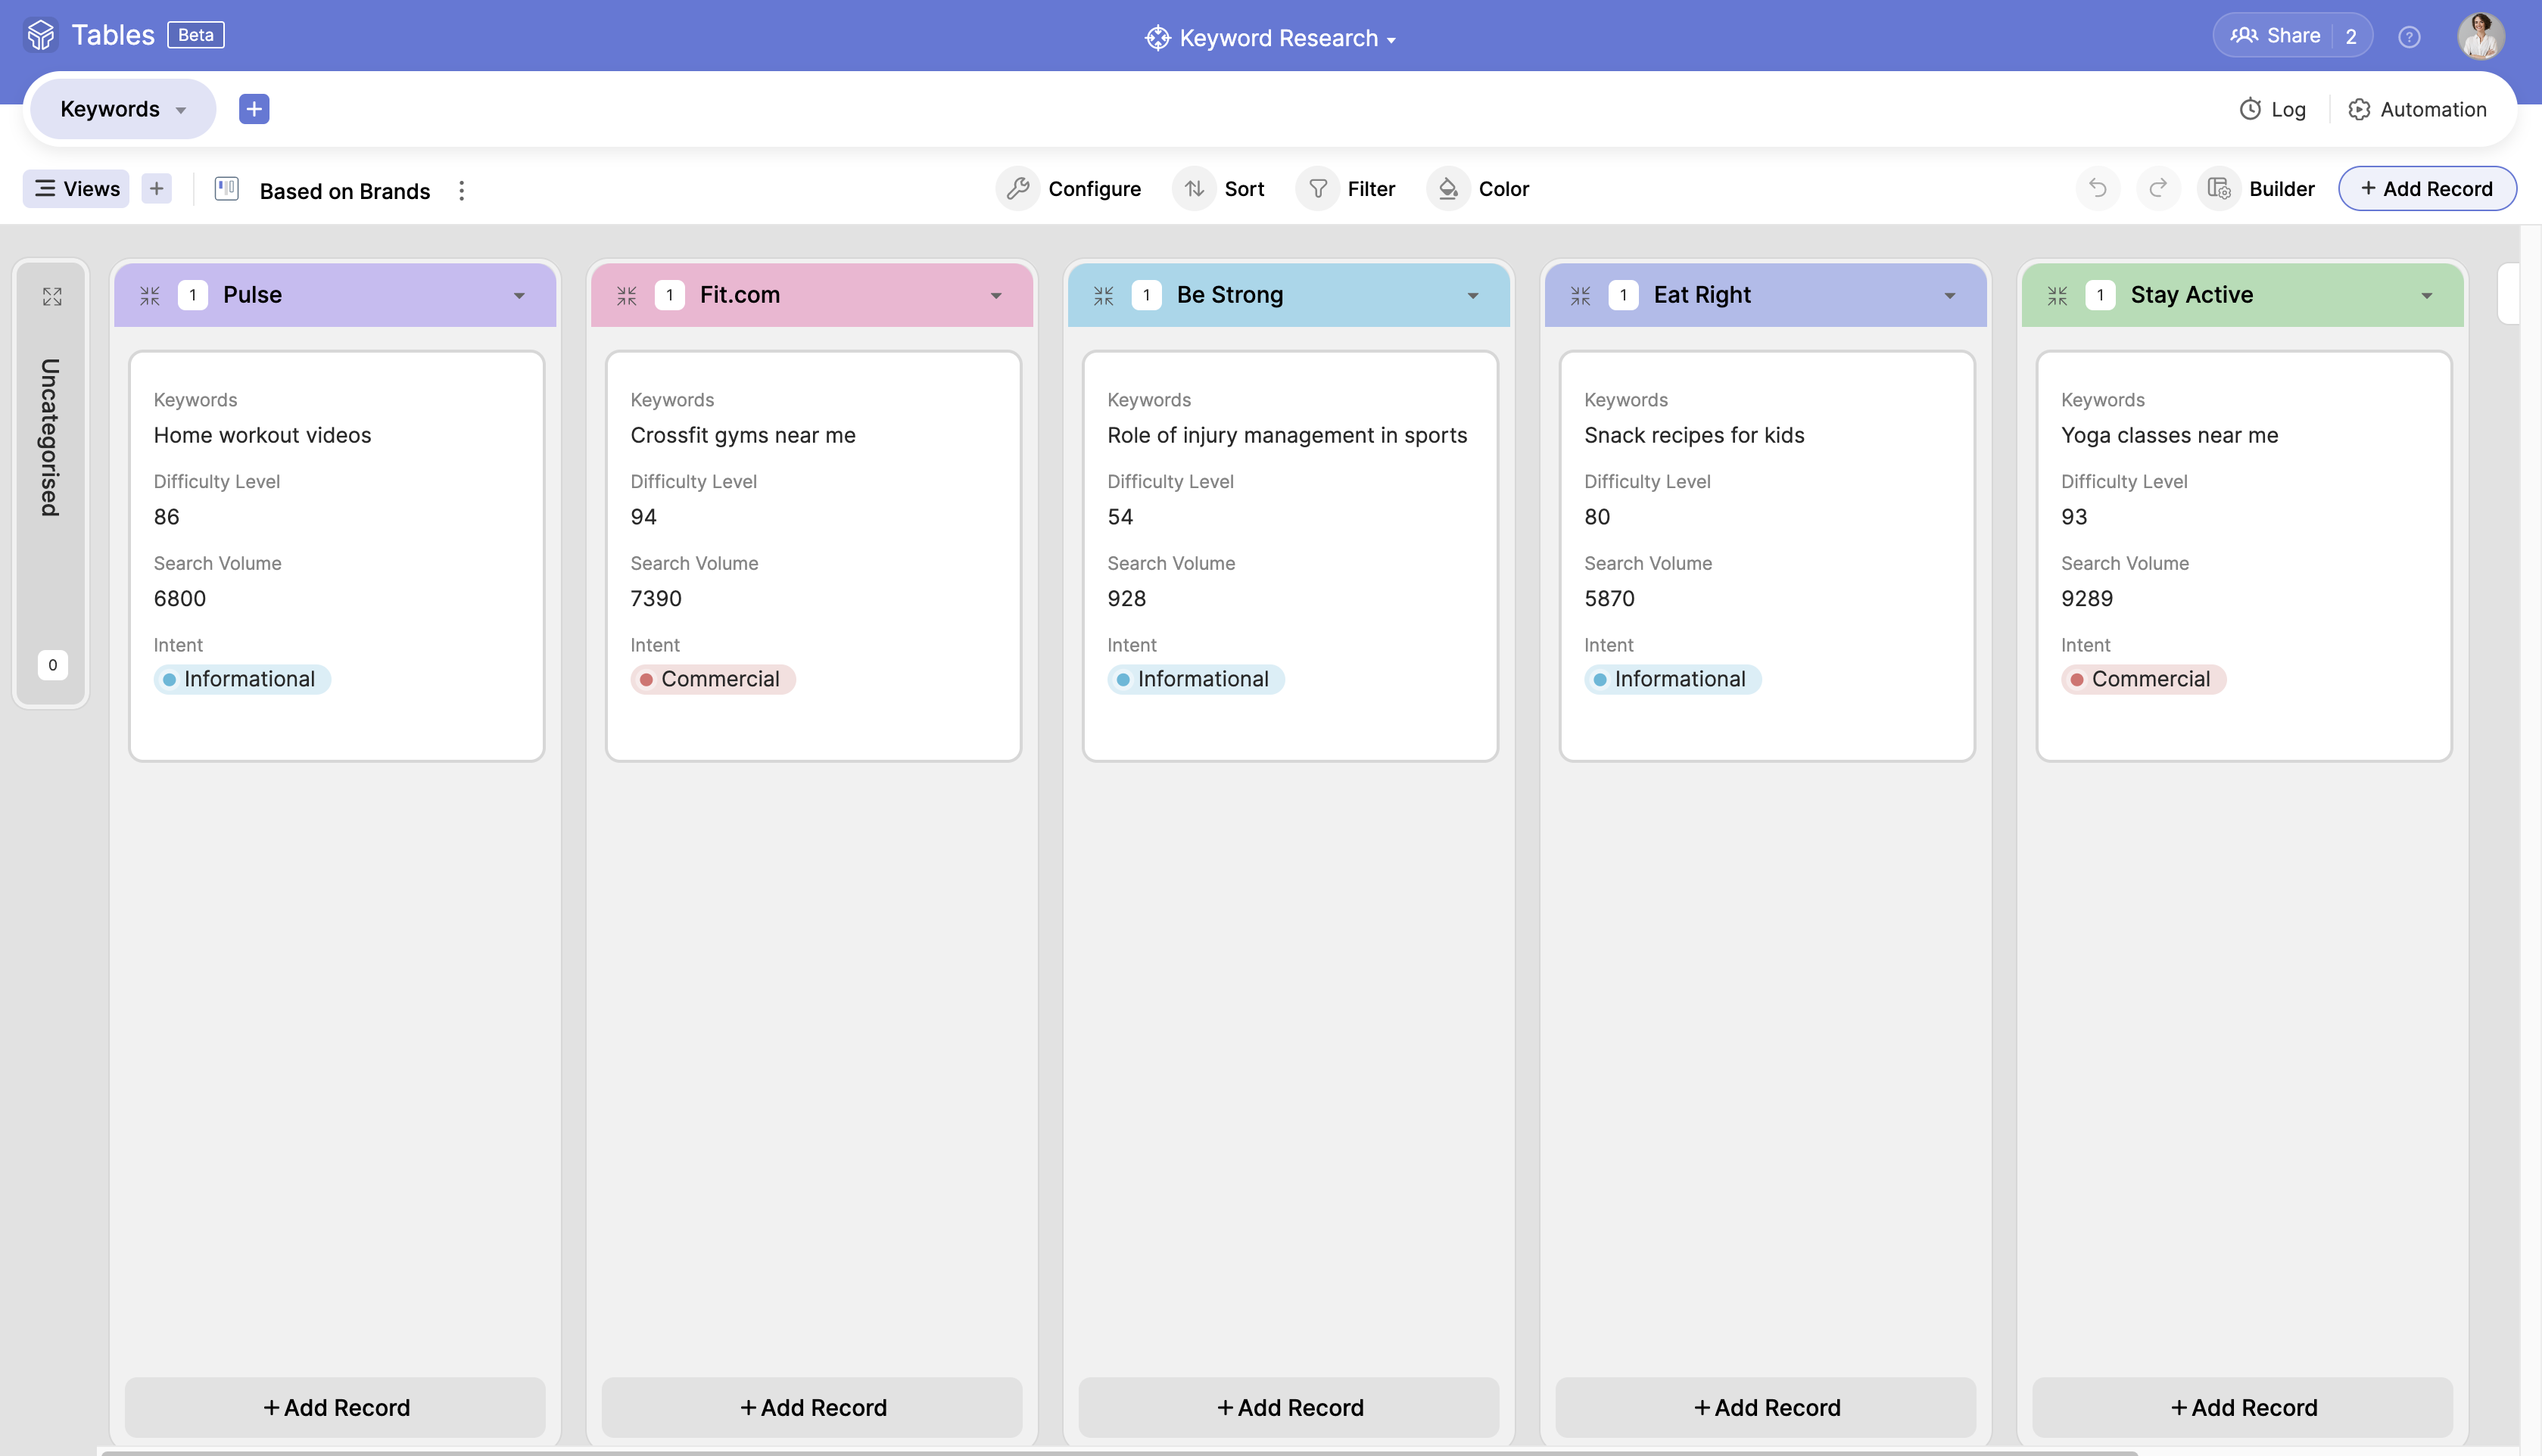Collapse the Pulse column
The image size is (2542, 1456).
coord(150,295)
